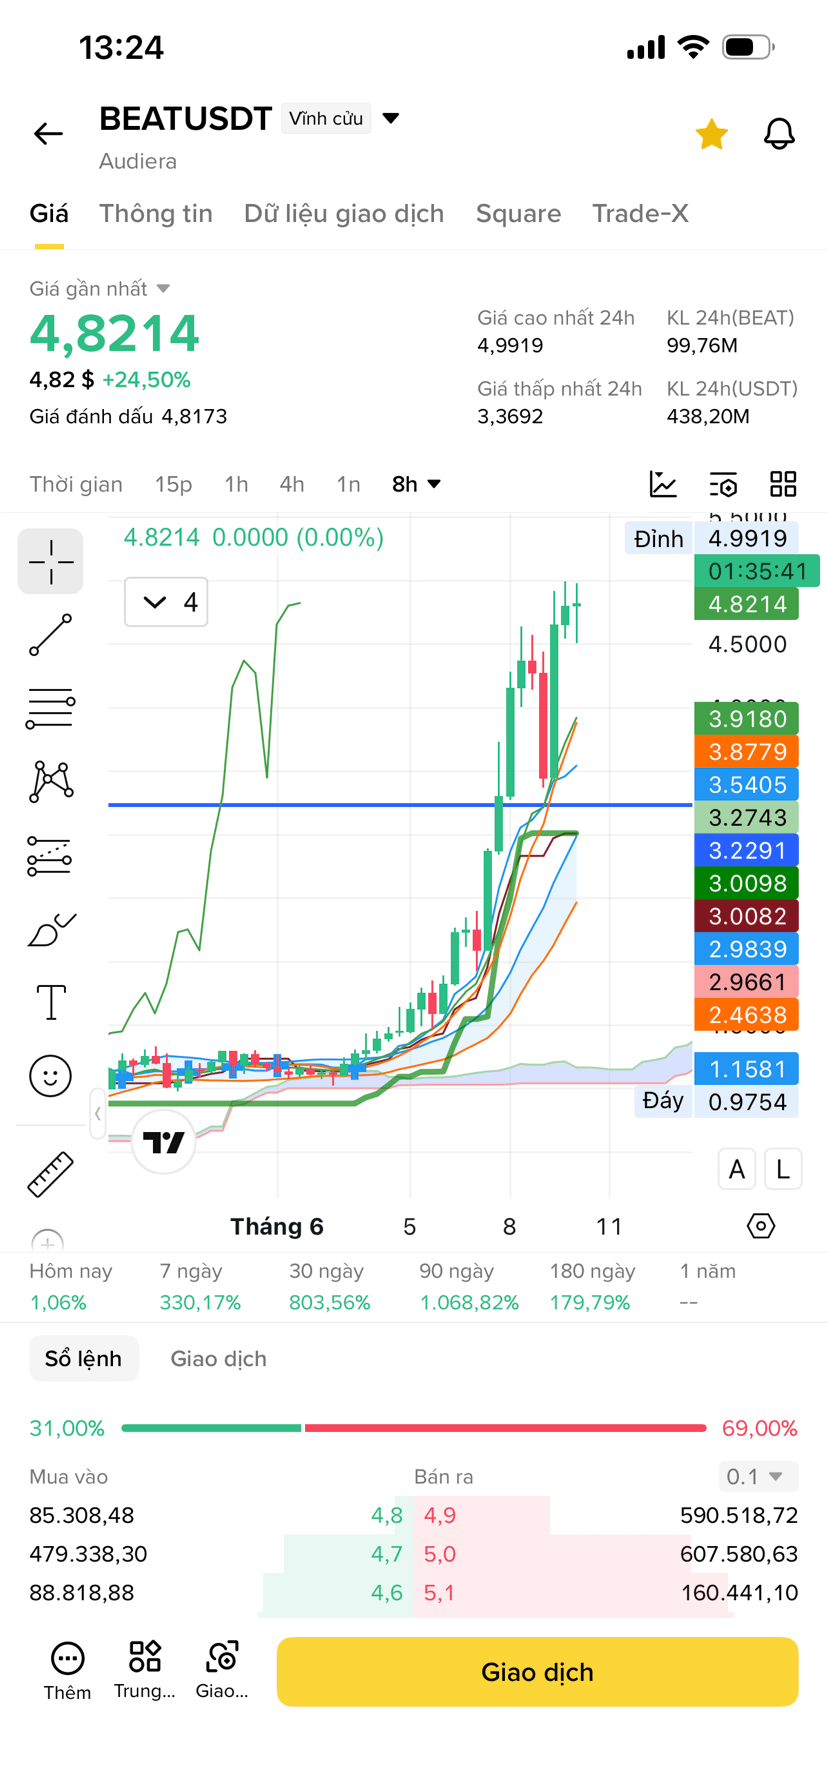Select the crosshair cursor tool
Image resolution: width=828 pixels, height=1792 pixels.
(x=51, y=562)
